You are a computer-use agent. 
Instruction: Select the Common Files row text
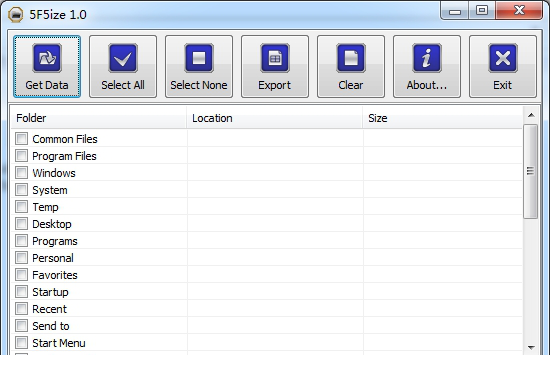(65, 139)
